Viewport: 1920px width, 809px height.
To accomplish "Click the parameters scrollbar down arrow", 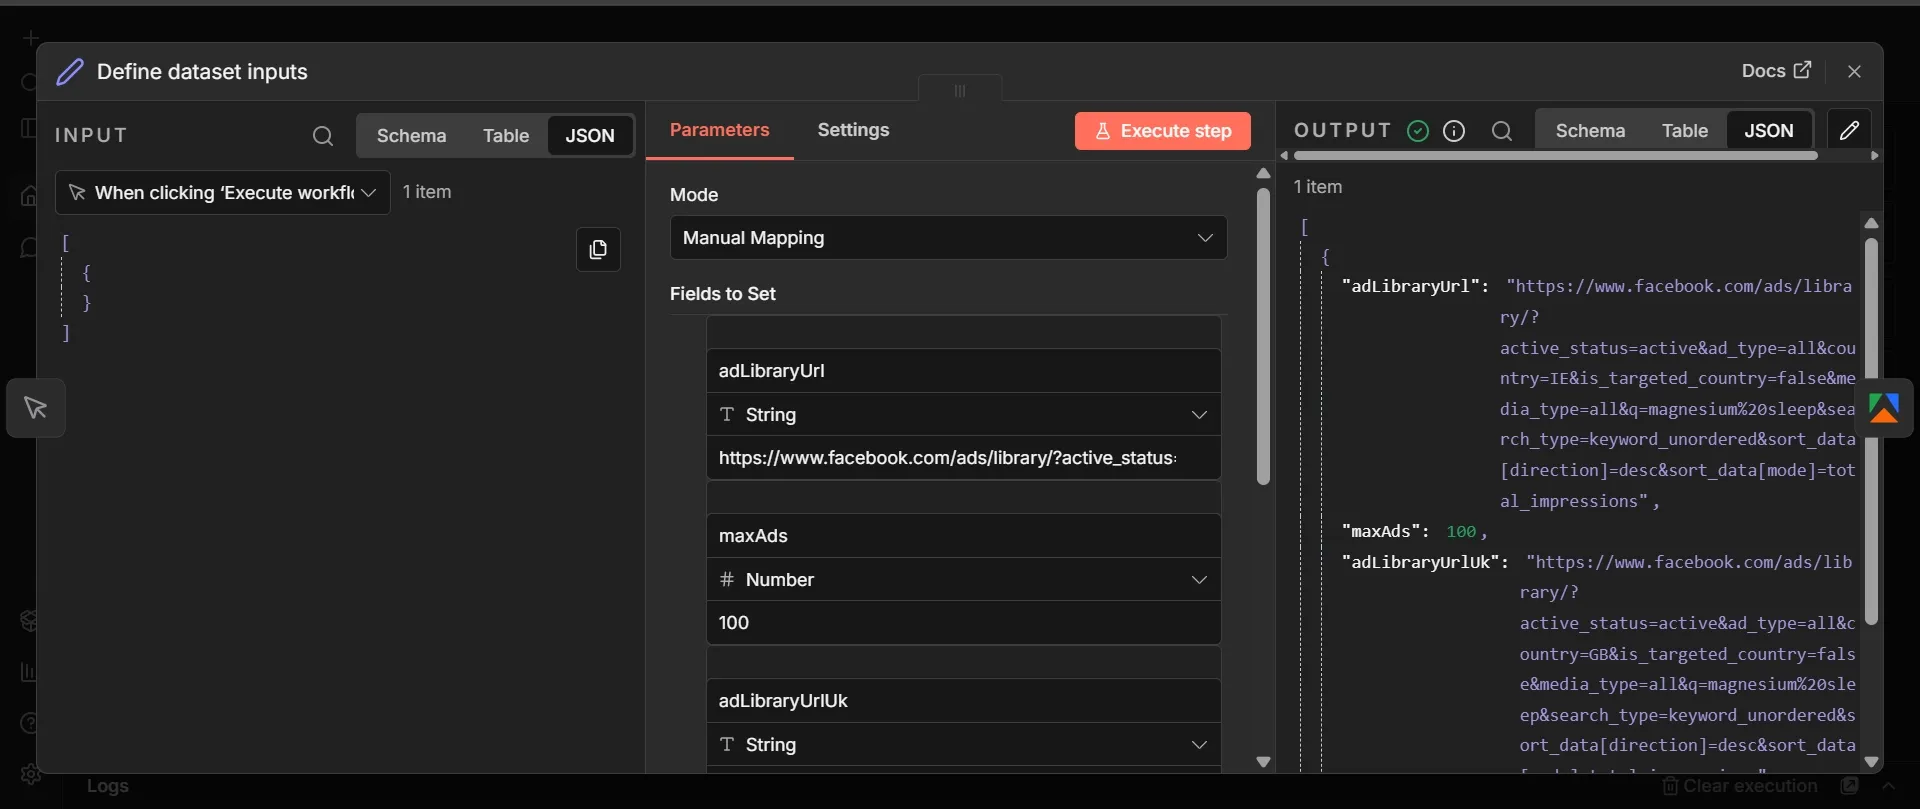I will pos(1263,762).
